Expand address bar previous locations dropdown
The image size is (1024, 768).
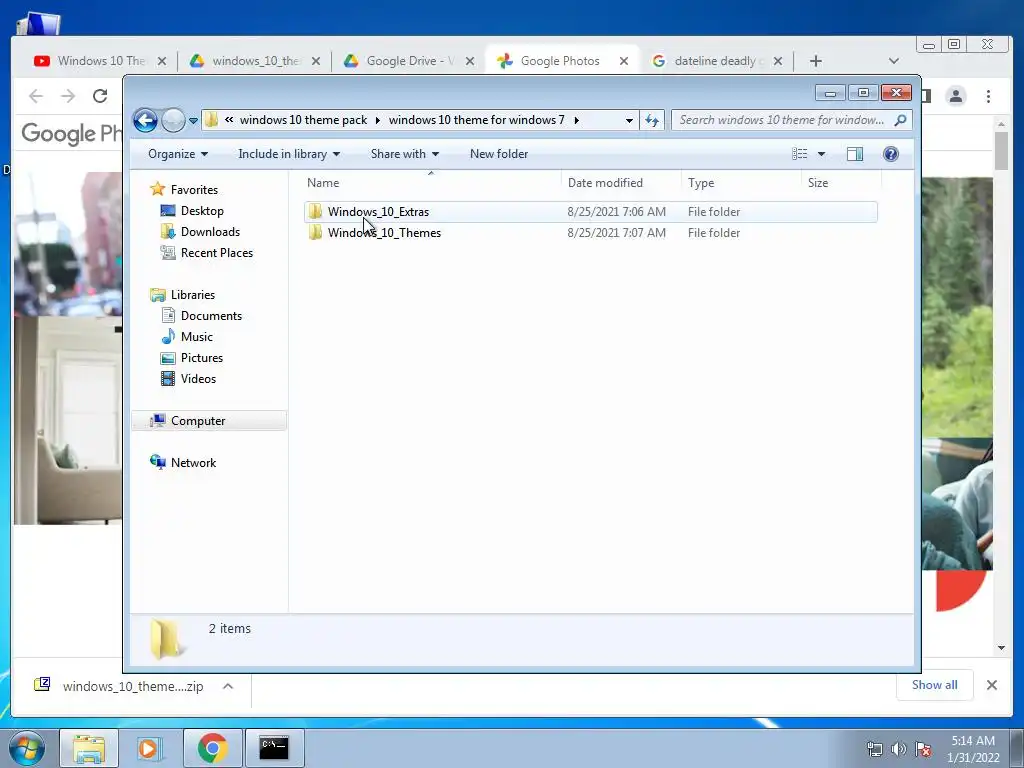(629, 120)
